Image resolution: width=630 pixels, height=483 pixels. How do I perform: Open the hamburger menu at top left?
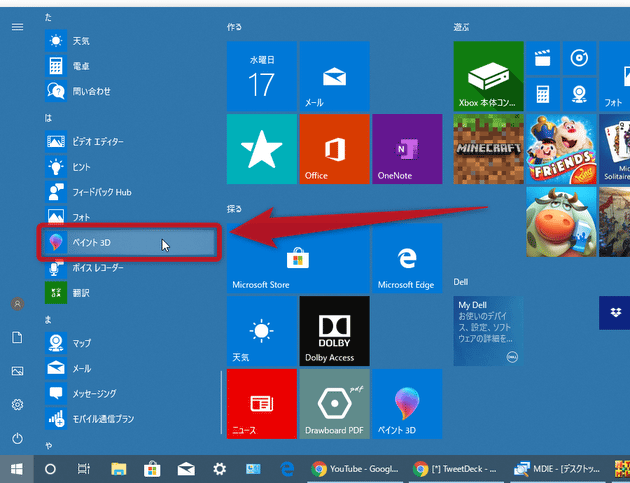(17, 27)
